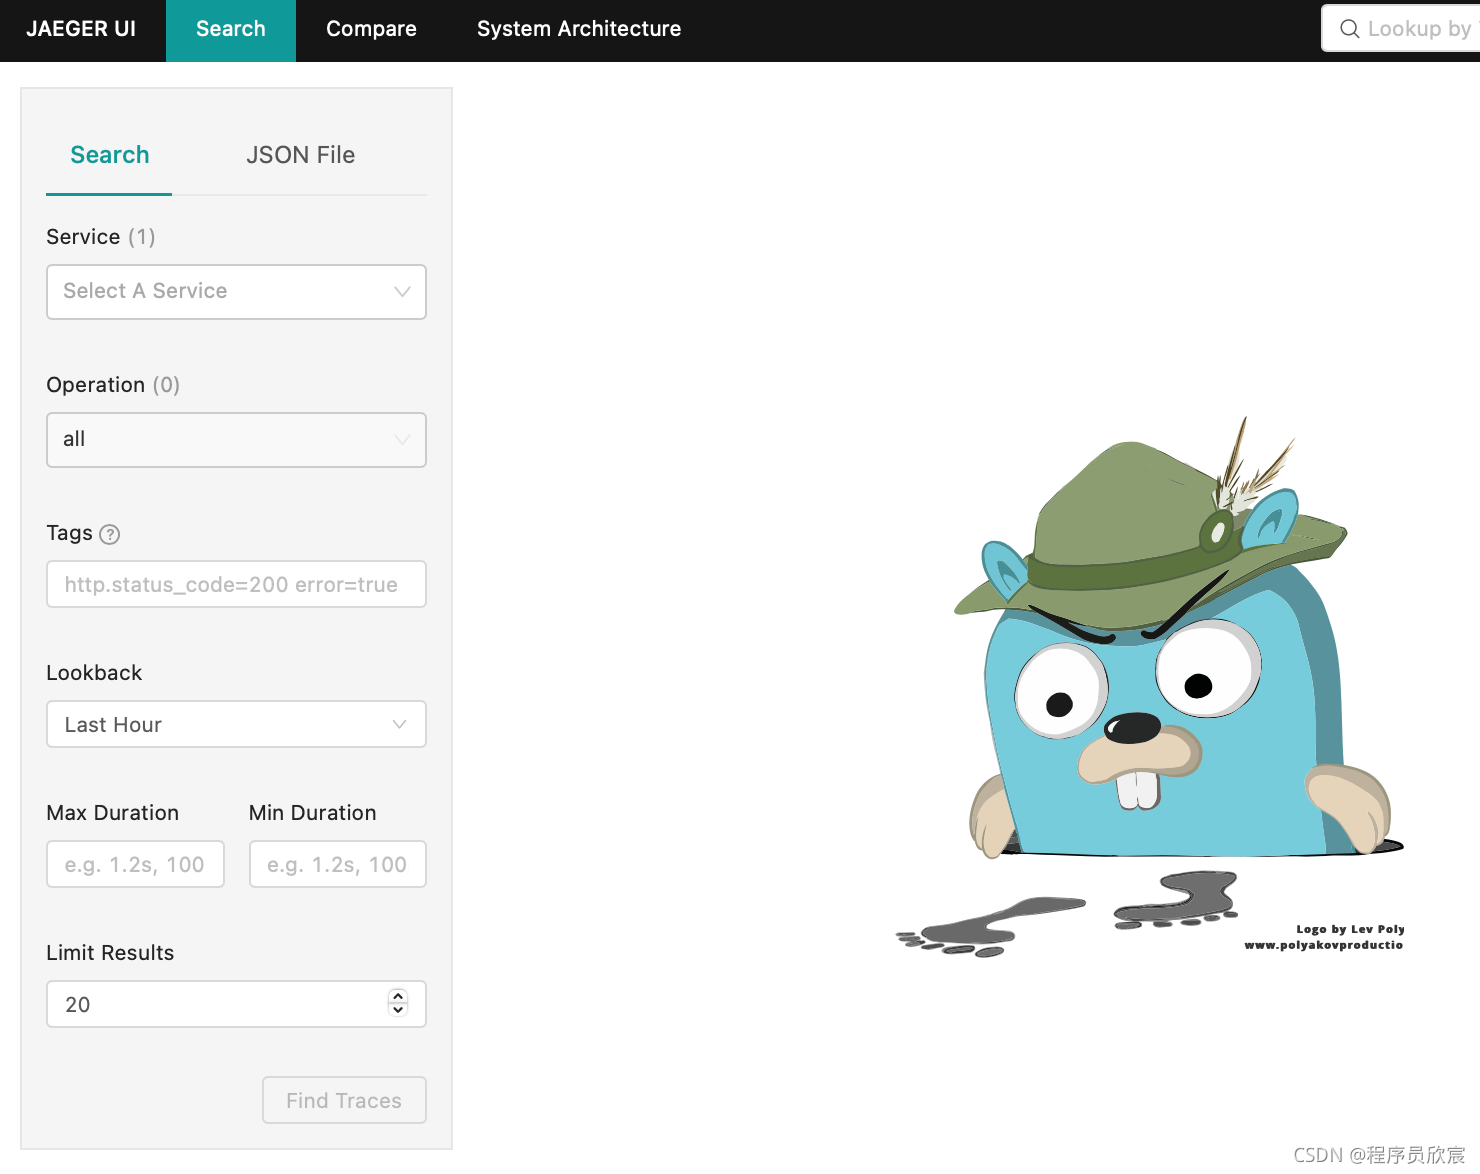Viewport: 1480px width, 1174px height.
Task: Click the Jaeger gopher mascot image
Action: [x=1150, y=686]
